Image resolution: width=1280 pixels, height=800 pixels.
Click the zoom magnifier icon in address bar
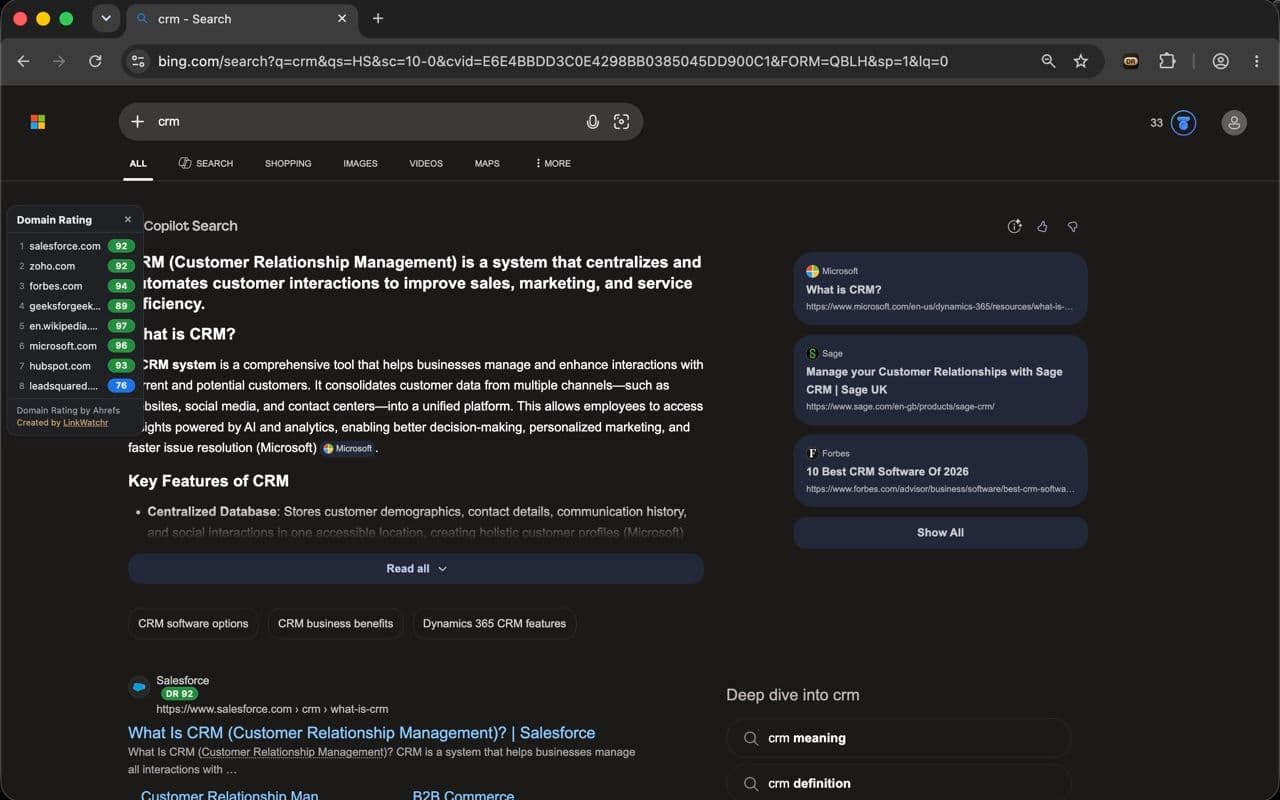click(x=1048, y=61)
